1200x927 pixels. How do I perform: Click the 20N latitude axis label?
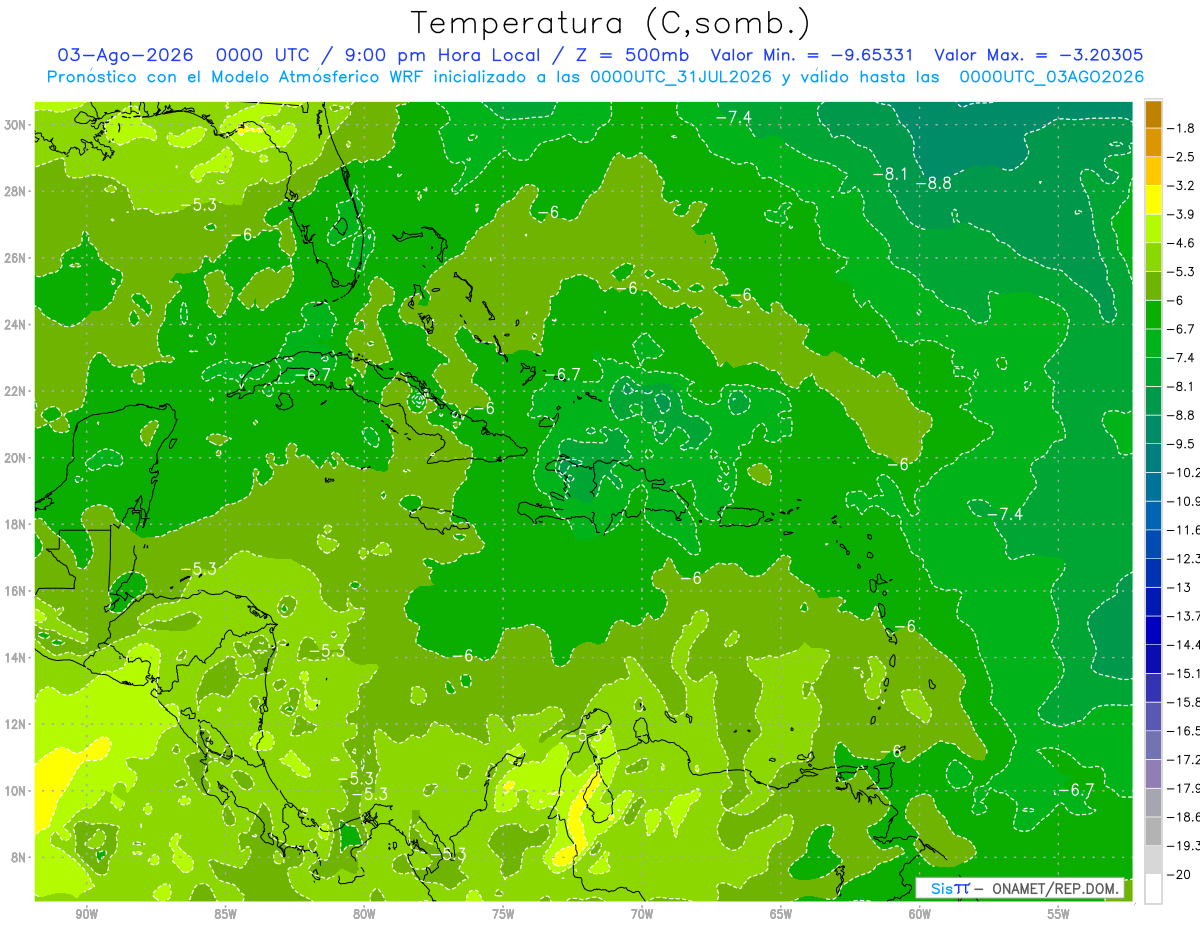(15, 457)
